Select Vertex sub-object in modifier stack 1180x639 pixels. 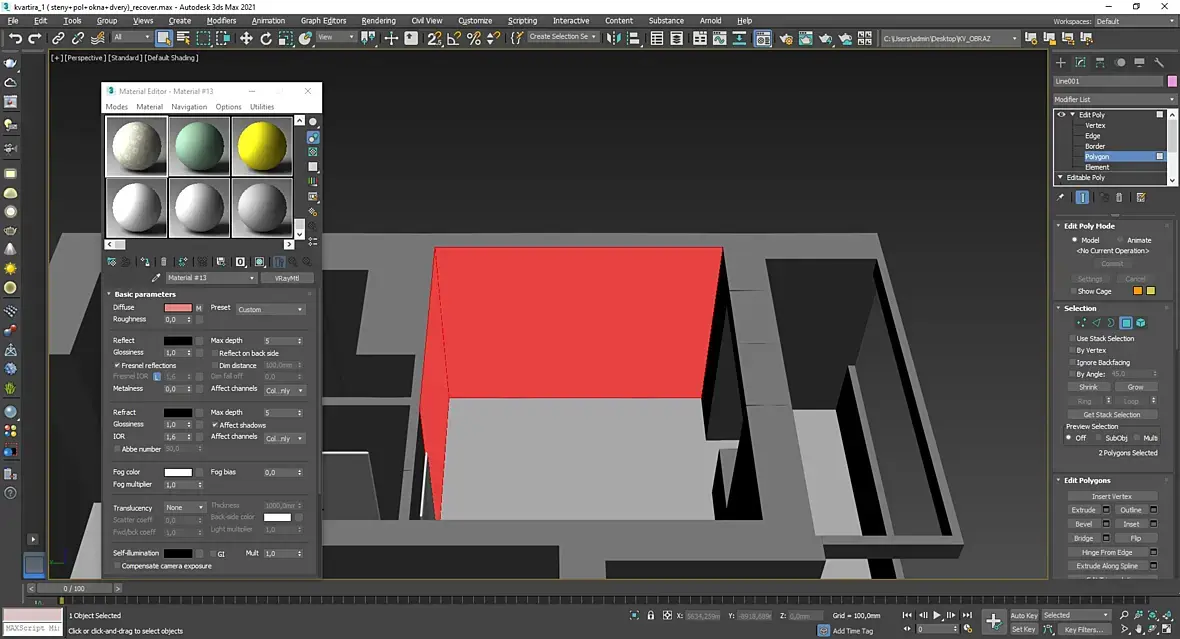(1095, 125)
